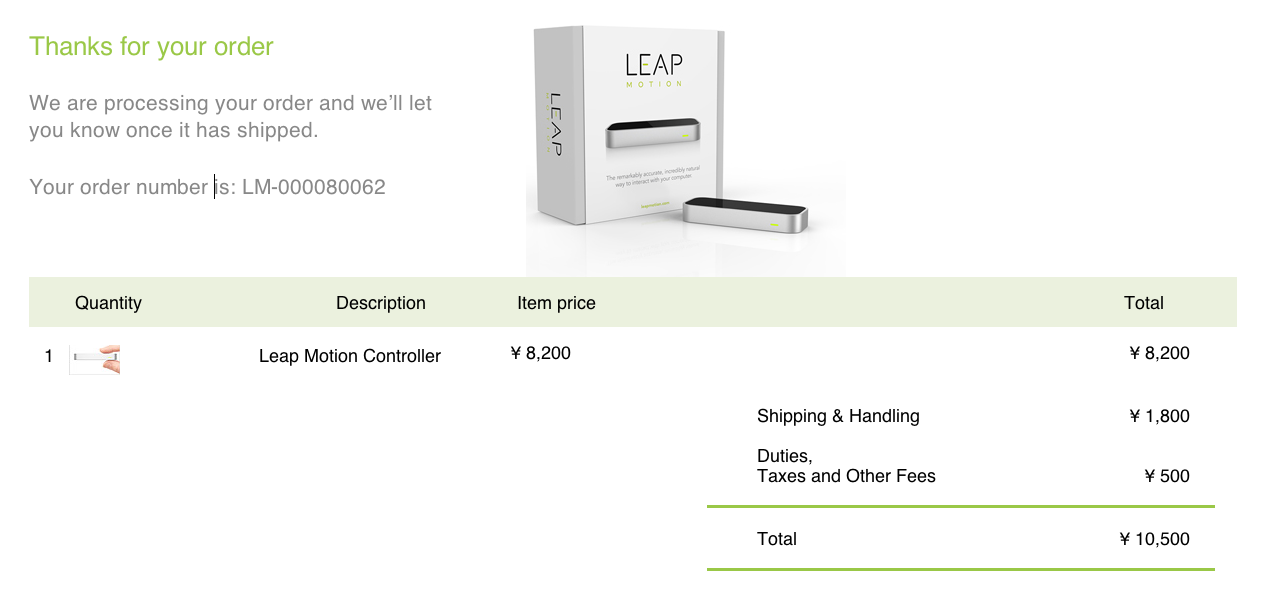1267x603 pixels.
Task: Click the Duties, Taxes and Other Fees label
Action: coord(846,466)
